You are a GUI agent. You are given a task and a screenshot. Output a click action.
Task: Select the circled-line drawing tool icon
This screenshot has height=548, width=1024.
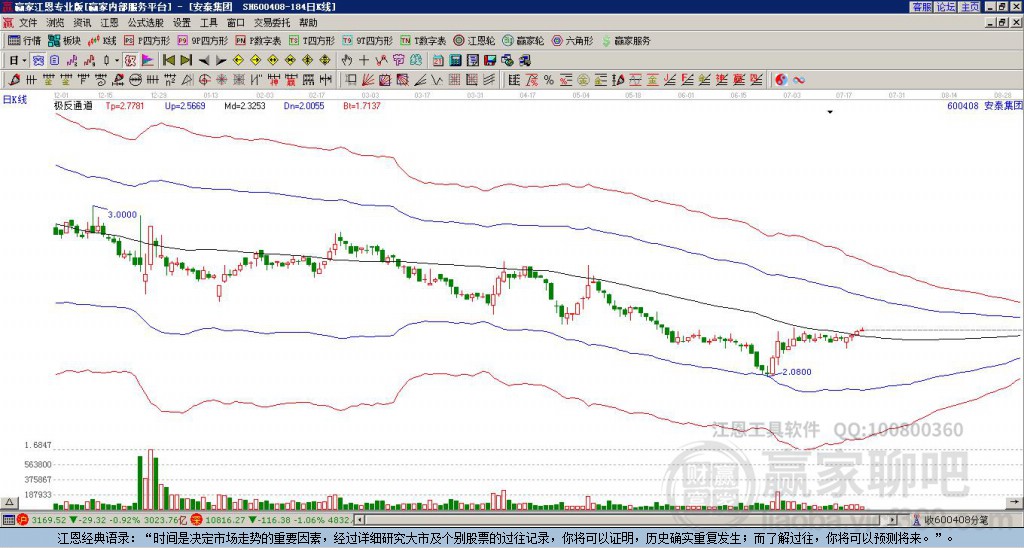(135, 80)
